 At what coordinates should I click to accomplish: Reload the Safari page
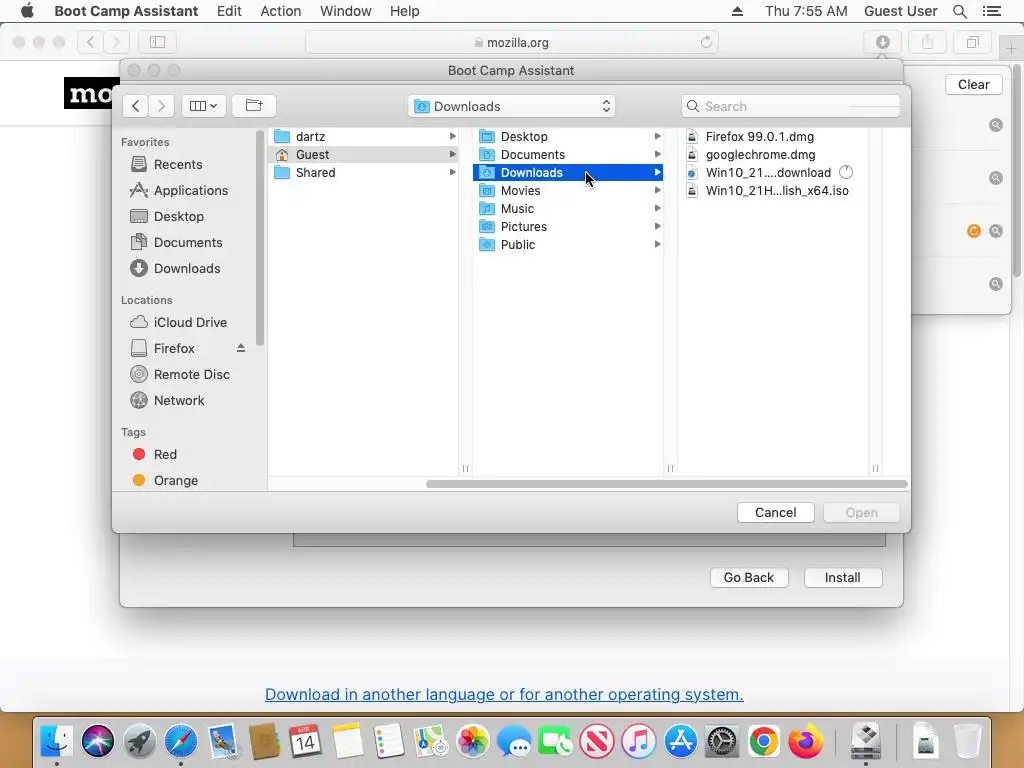point(706,42)
